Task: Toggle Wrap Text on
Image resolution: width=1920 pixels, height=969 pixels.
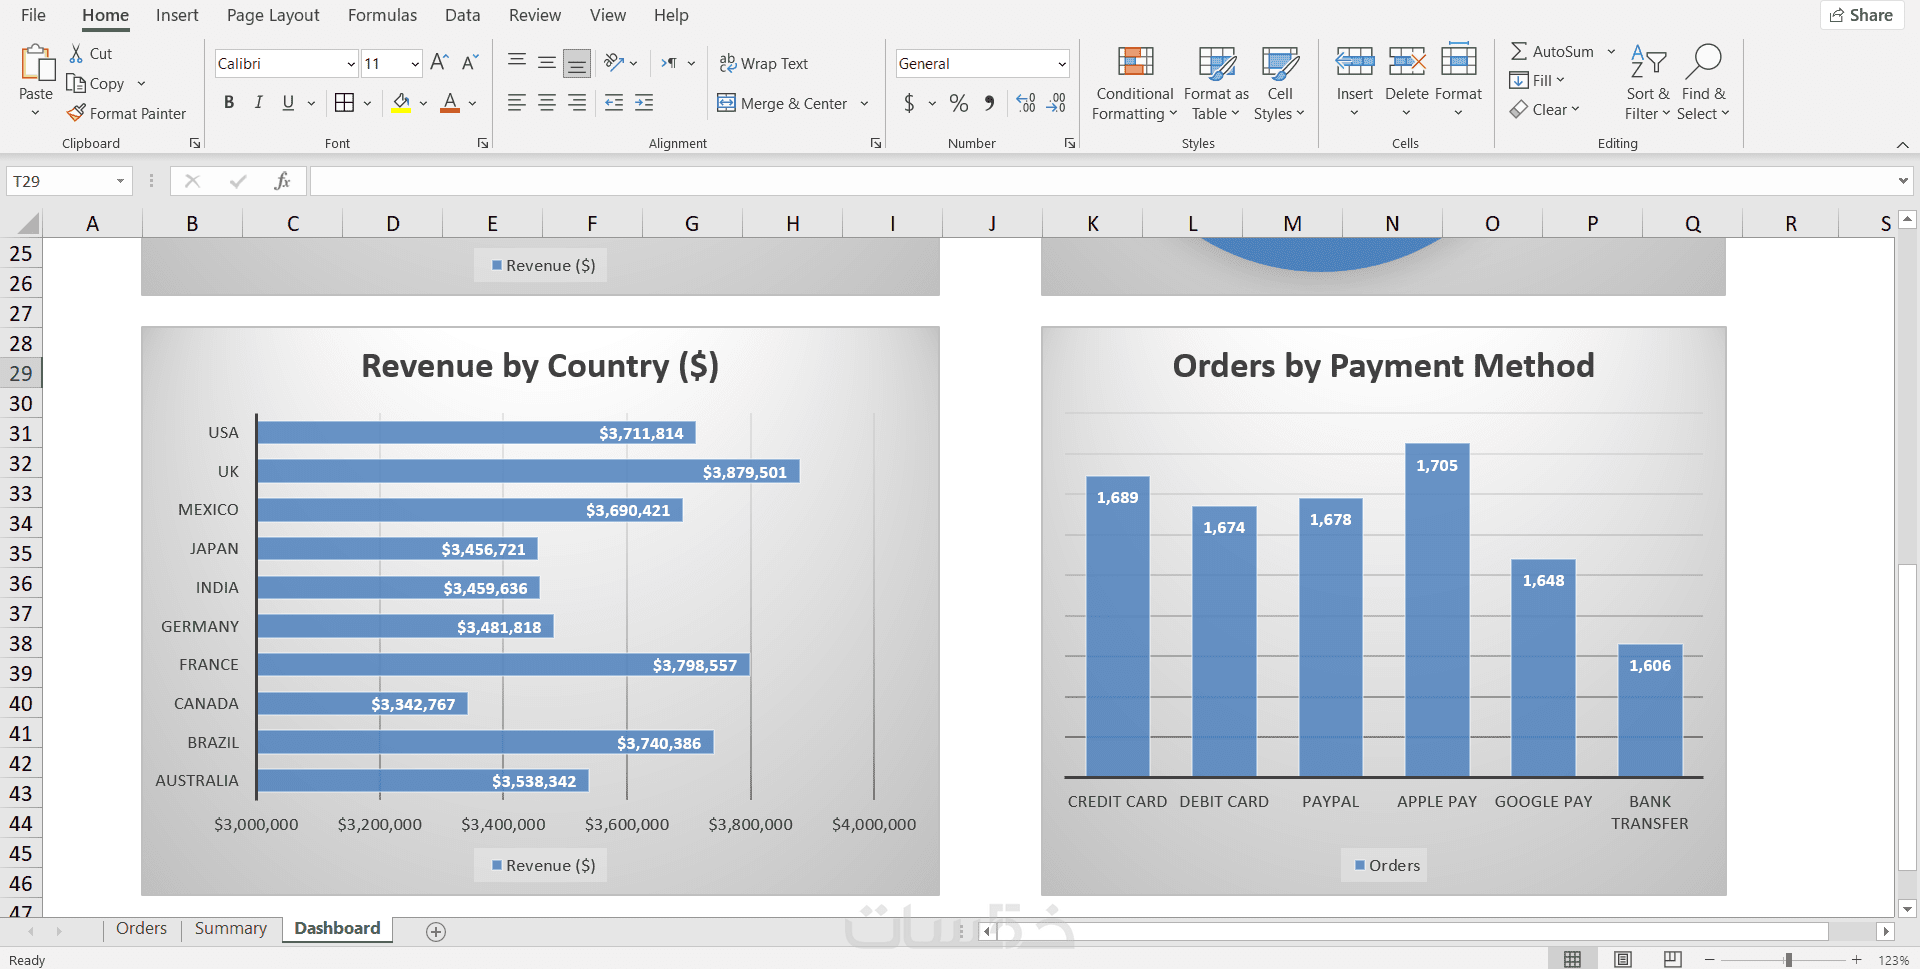Action: click(x=764, y=63)
